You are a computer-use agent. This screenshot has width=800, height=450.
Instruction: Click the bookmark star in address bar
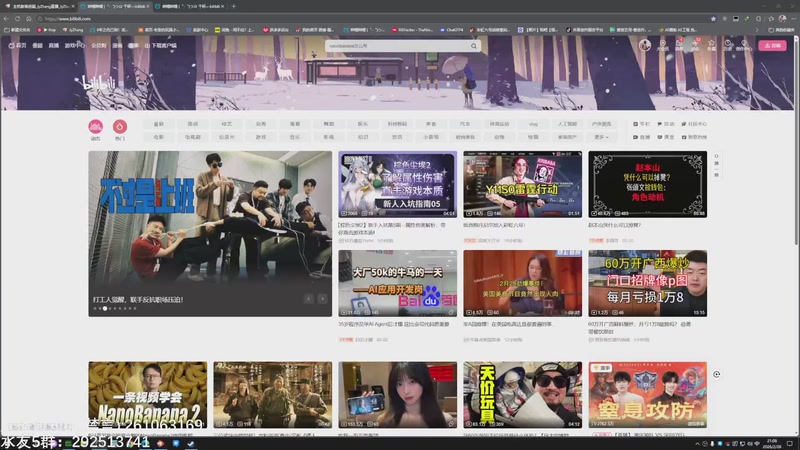tap(713, 19)
